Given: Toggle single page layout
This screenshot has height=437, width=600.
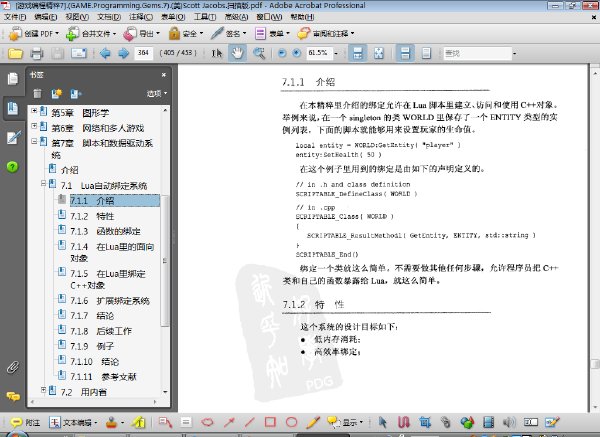Looking at the screenshot, I should pyautogui.click(x=426, y=53).
